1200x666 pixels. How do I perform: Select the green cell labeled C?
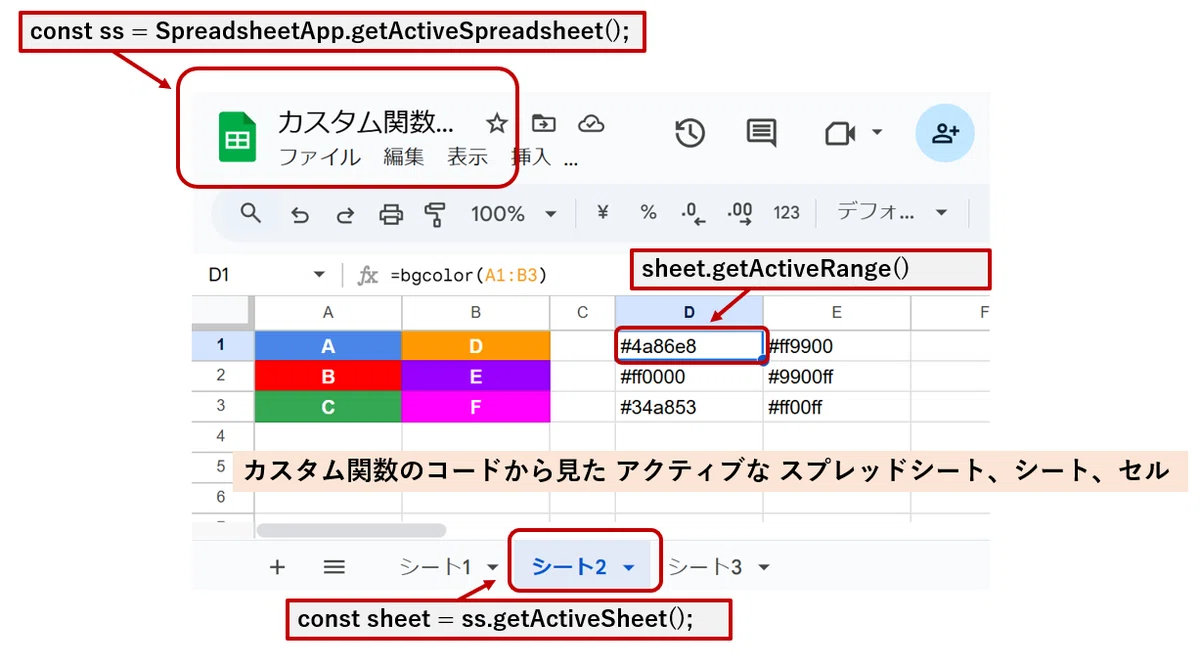pyautogui.click(x=328, y=407)
